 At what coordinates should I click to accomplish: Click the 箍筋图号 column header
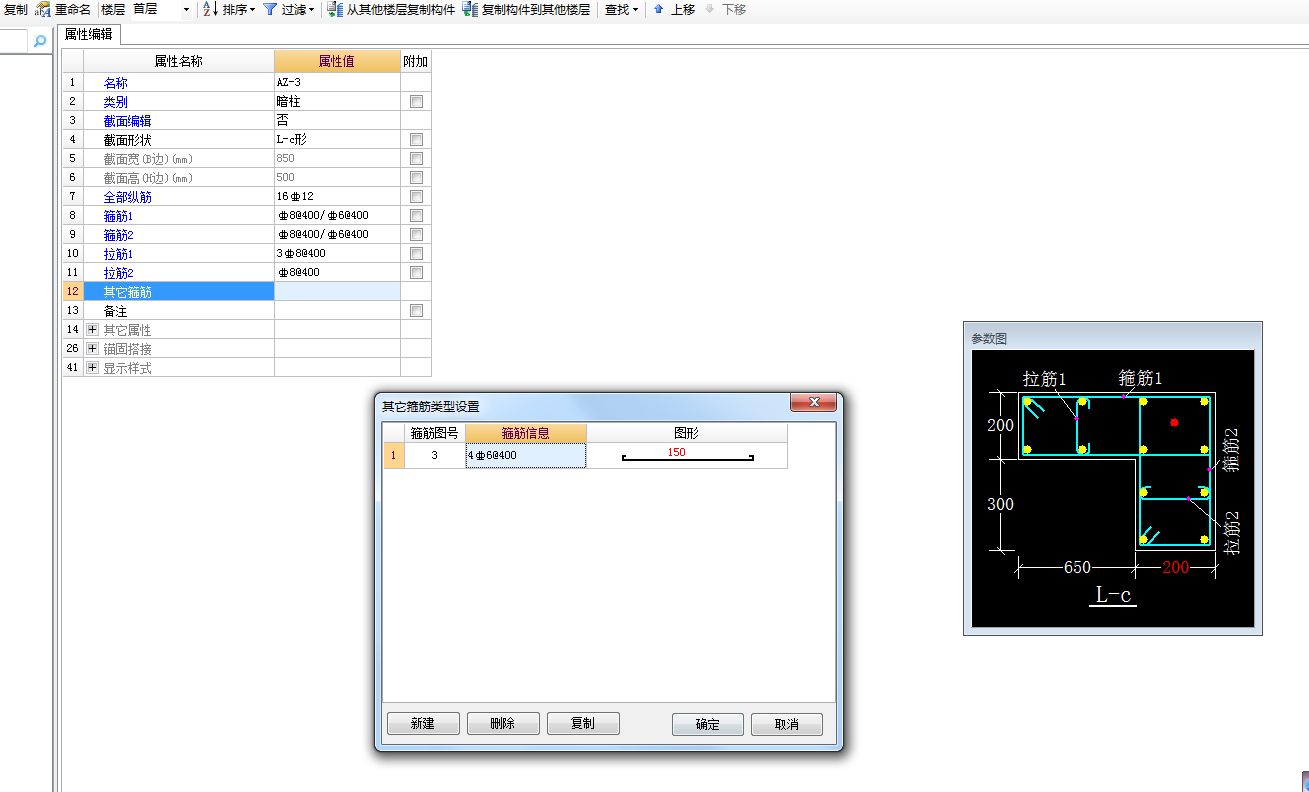[x=435, y=433]
